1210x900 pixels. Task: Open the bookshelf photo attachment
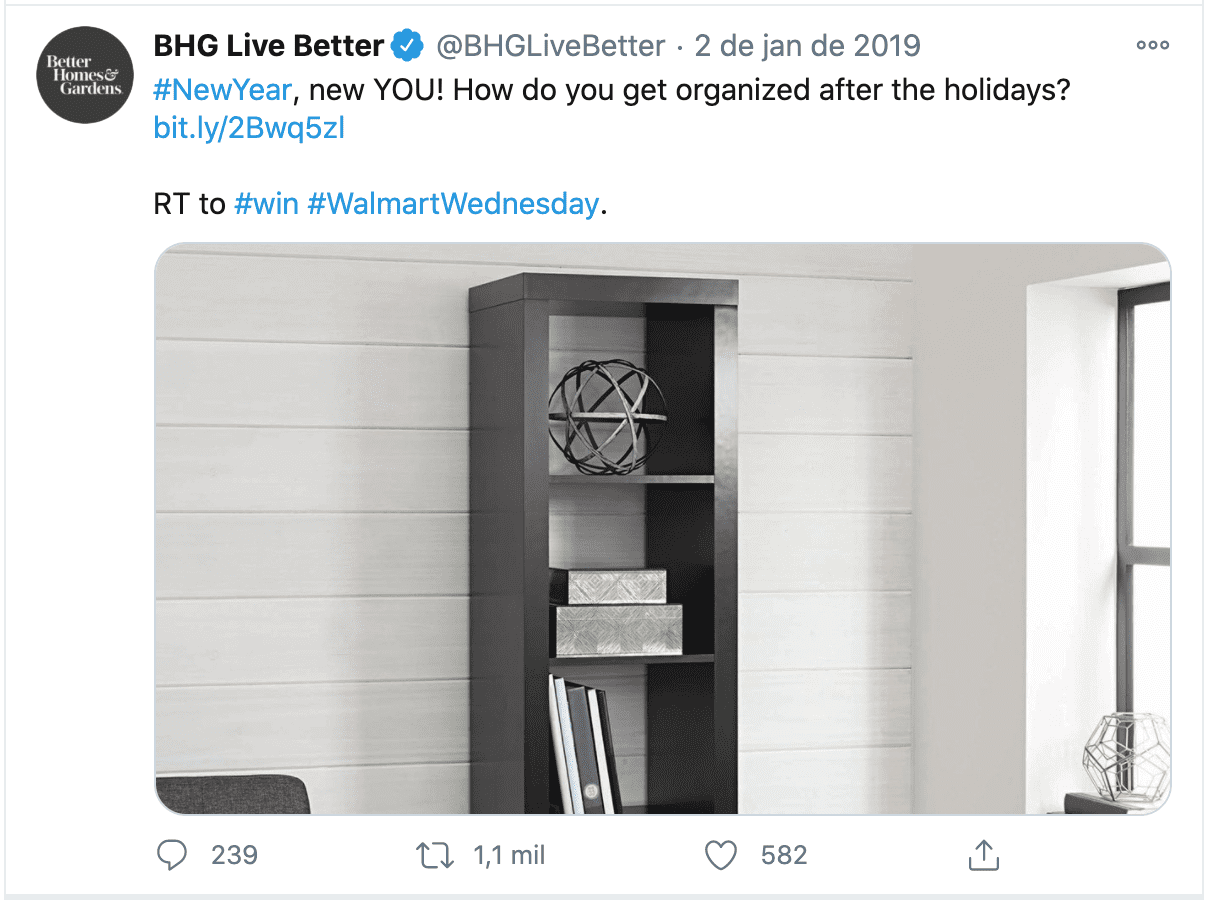tap(662, 528)
